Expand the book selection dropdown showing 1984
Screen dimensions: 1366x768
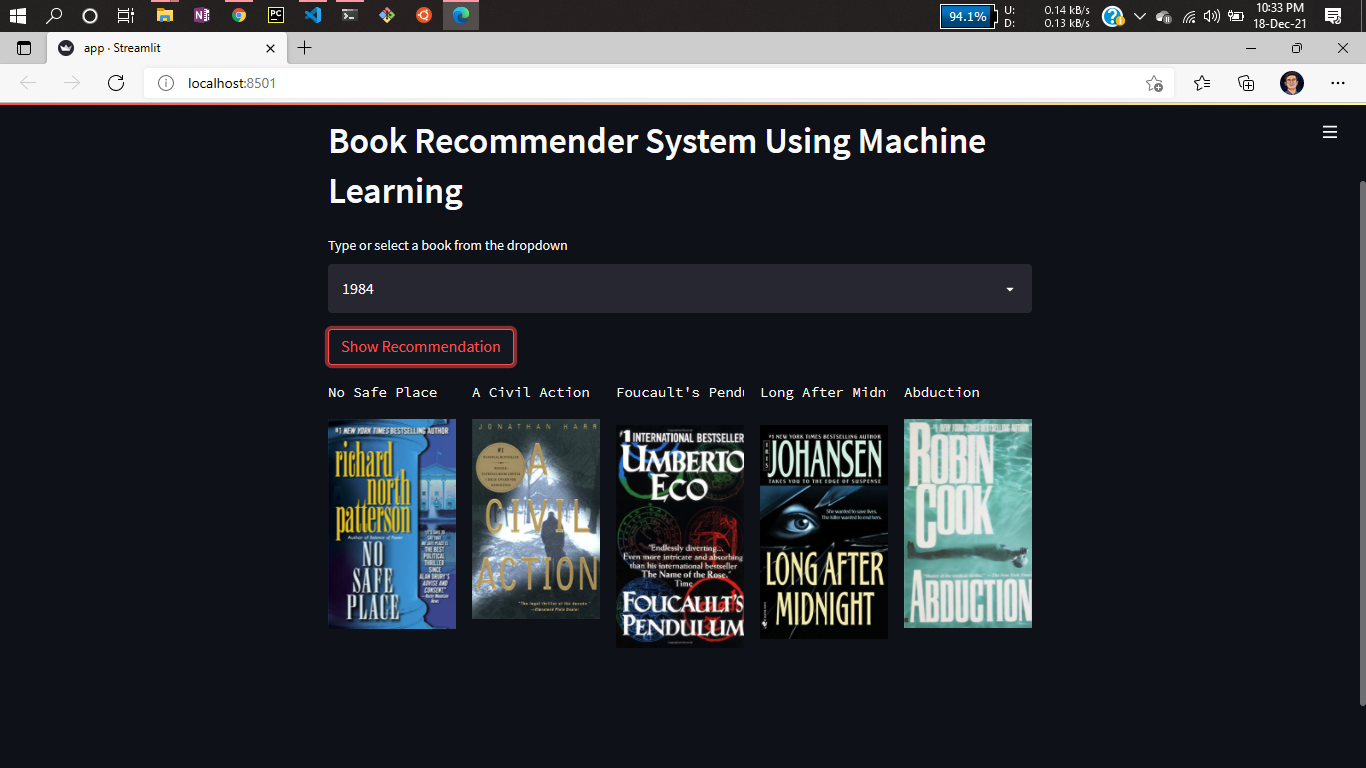680,288
